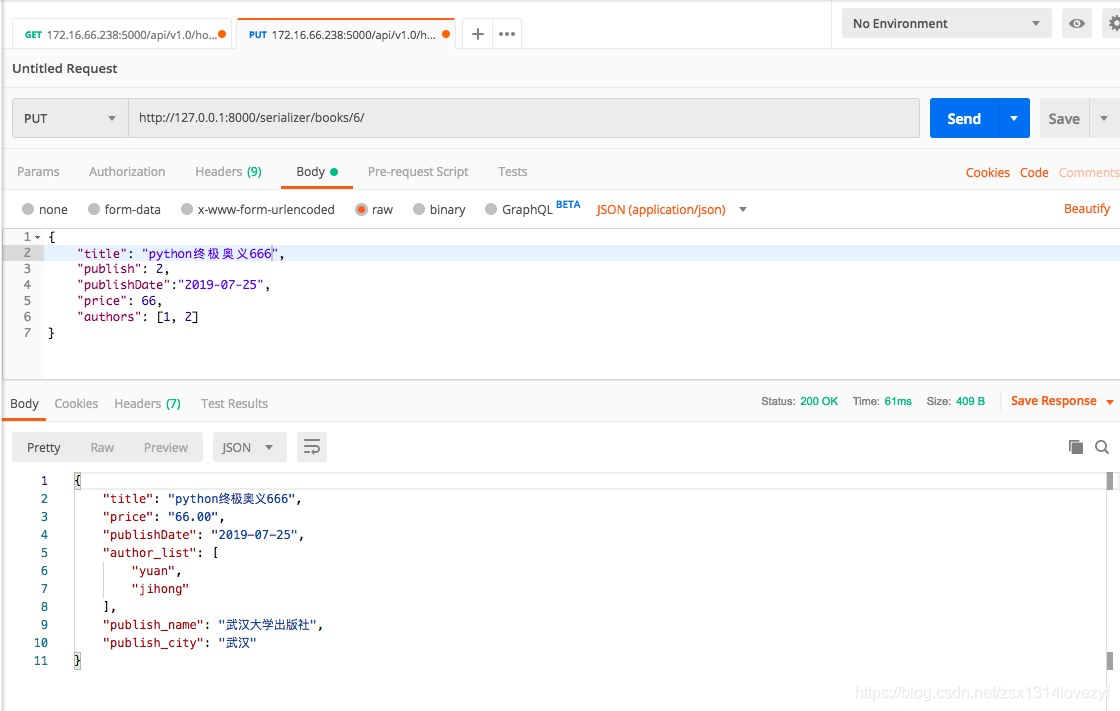Viewport: 1120px width, 711px height.
Task: Expand the Send button dropdown arrow
Action: tap(1014, 119)
